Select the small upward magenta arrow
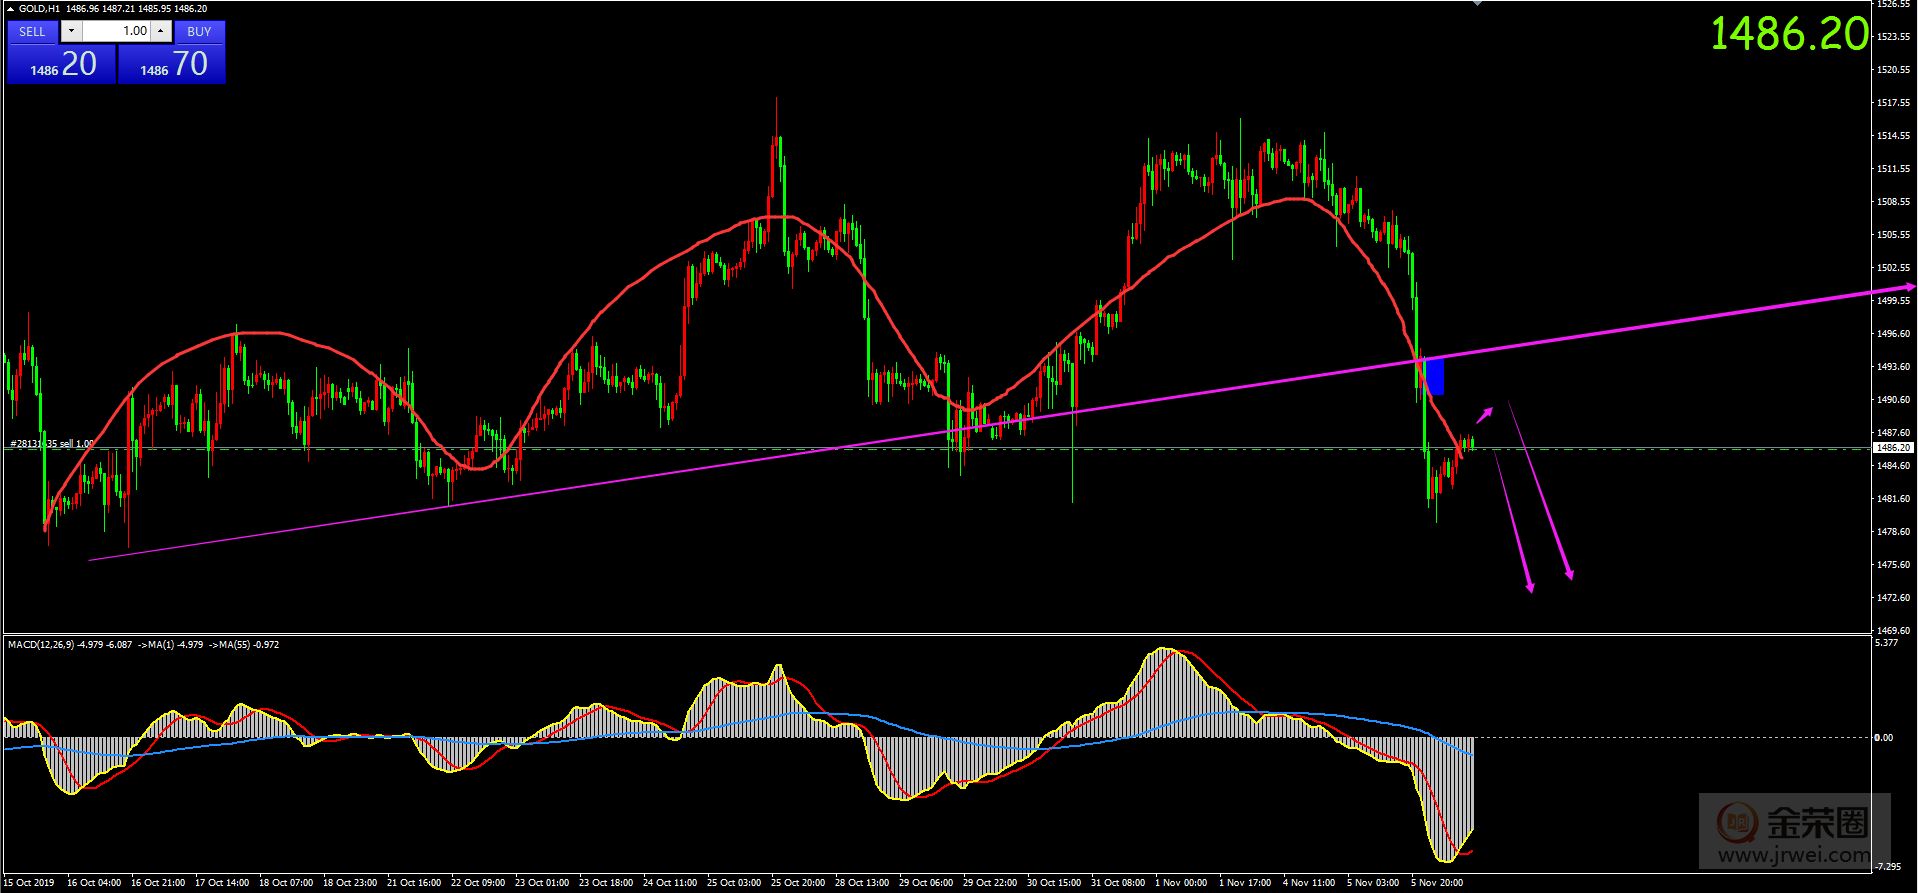This screenshot has height=893, width=1919. click(1485, 414)
